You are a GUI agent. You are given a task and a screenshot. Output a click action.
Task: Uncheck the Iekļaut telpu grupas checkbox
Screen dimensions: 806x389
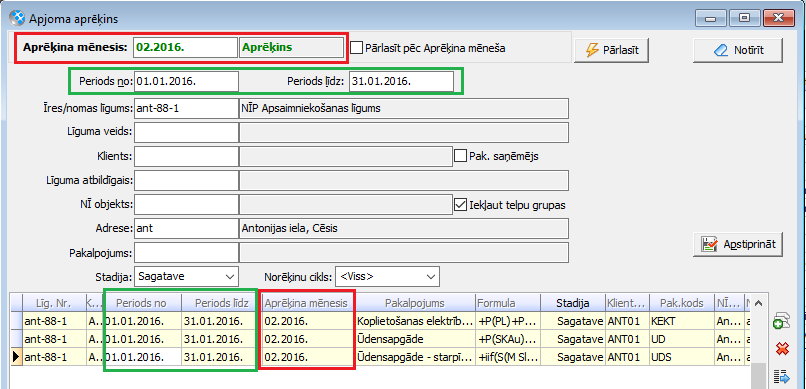click(461, 205)
